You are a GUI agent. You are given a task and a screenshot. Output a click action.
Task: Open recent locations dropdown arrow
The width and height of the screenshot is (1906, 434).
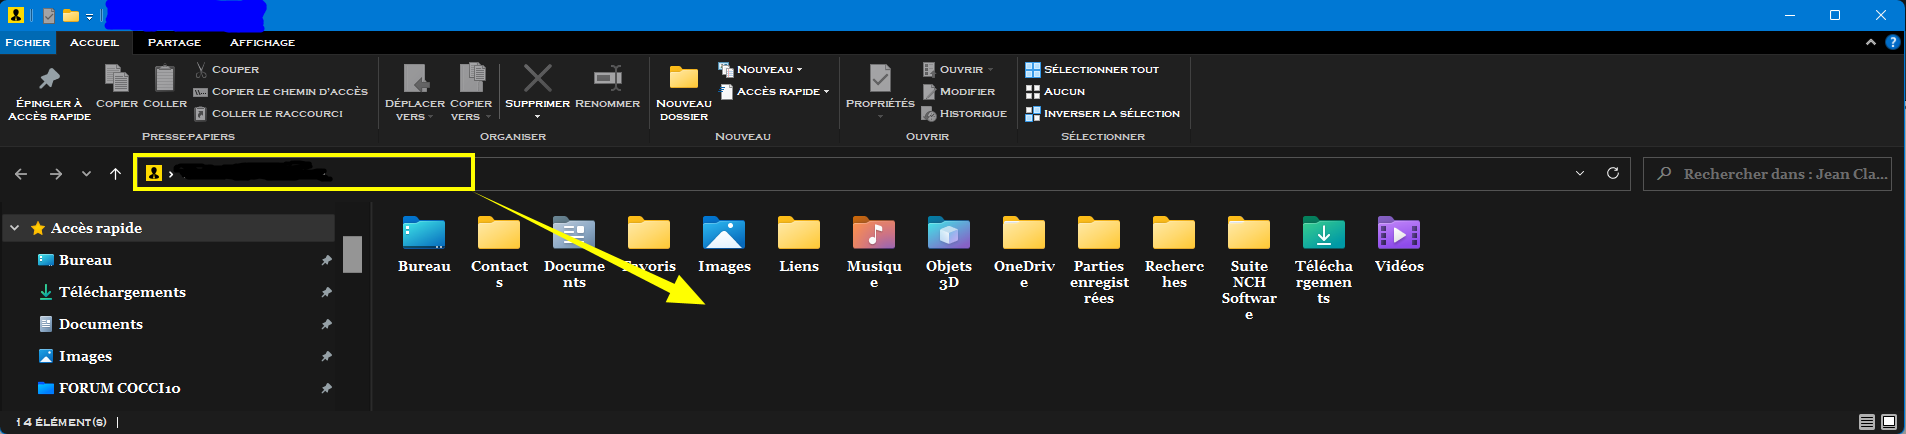[87, 174]
